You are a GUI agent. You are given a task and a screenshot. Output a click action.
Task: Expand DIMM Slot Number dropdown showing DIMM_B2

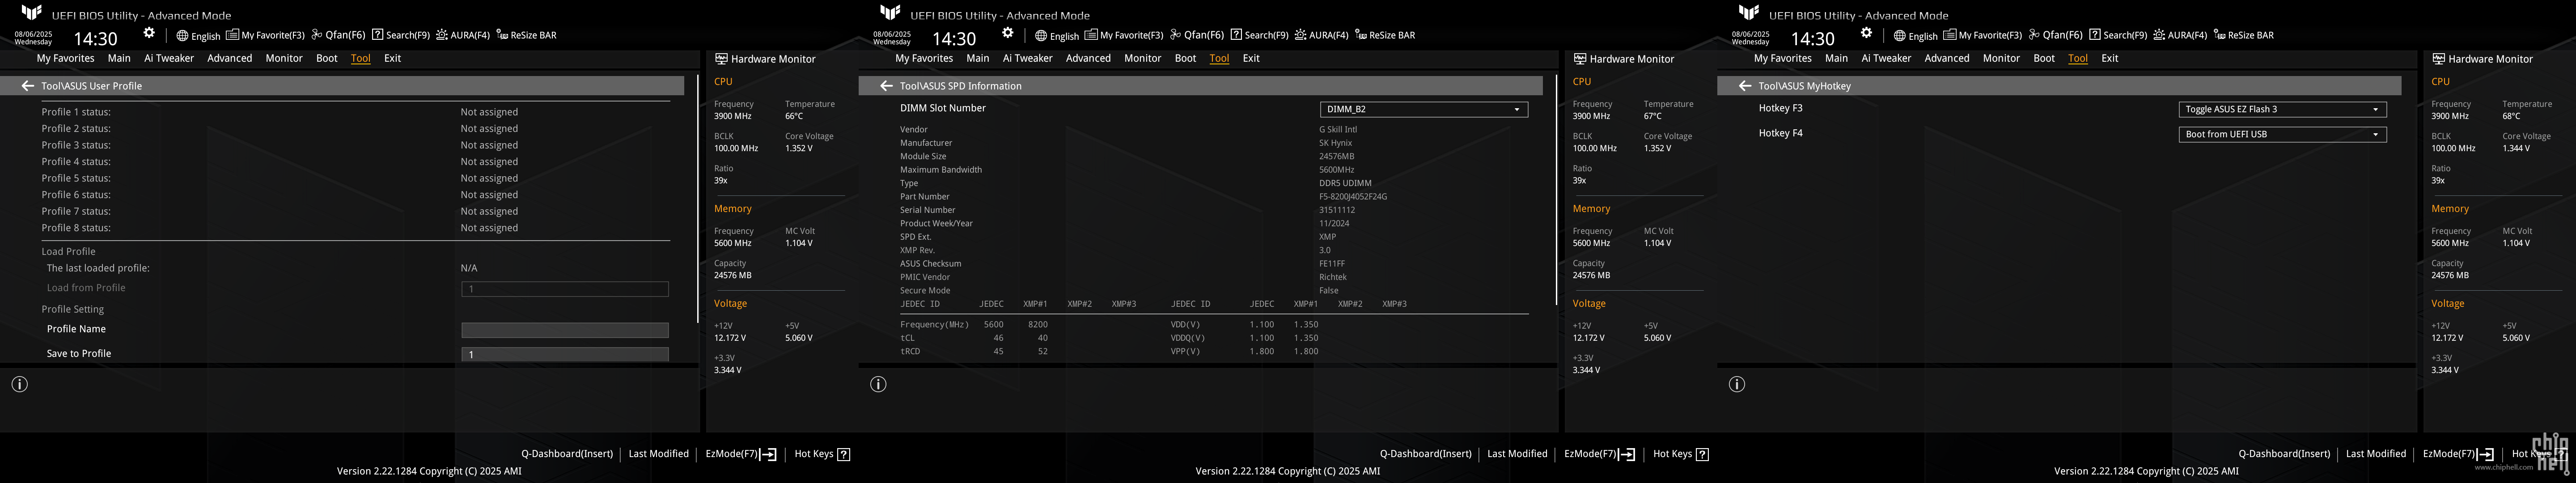pos(1424,109)
